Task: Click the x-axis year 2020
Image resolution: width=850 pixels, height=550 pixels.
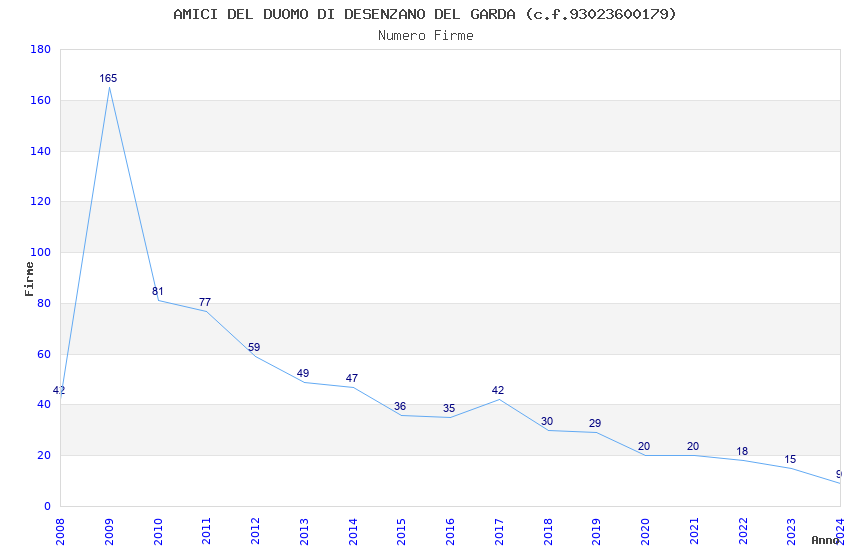Action: (645, 531)
